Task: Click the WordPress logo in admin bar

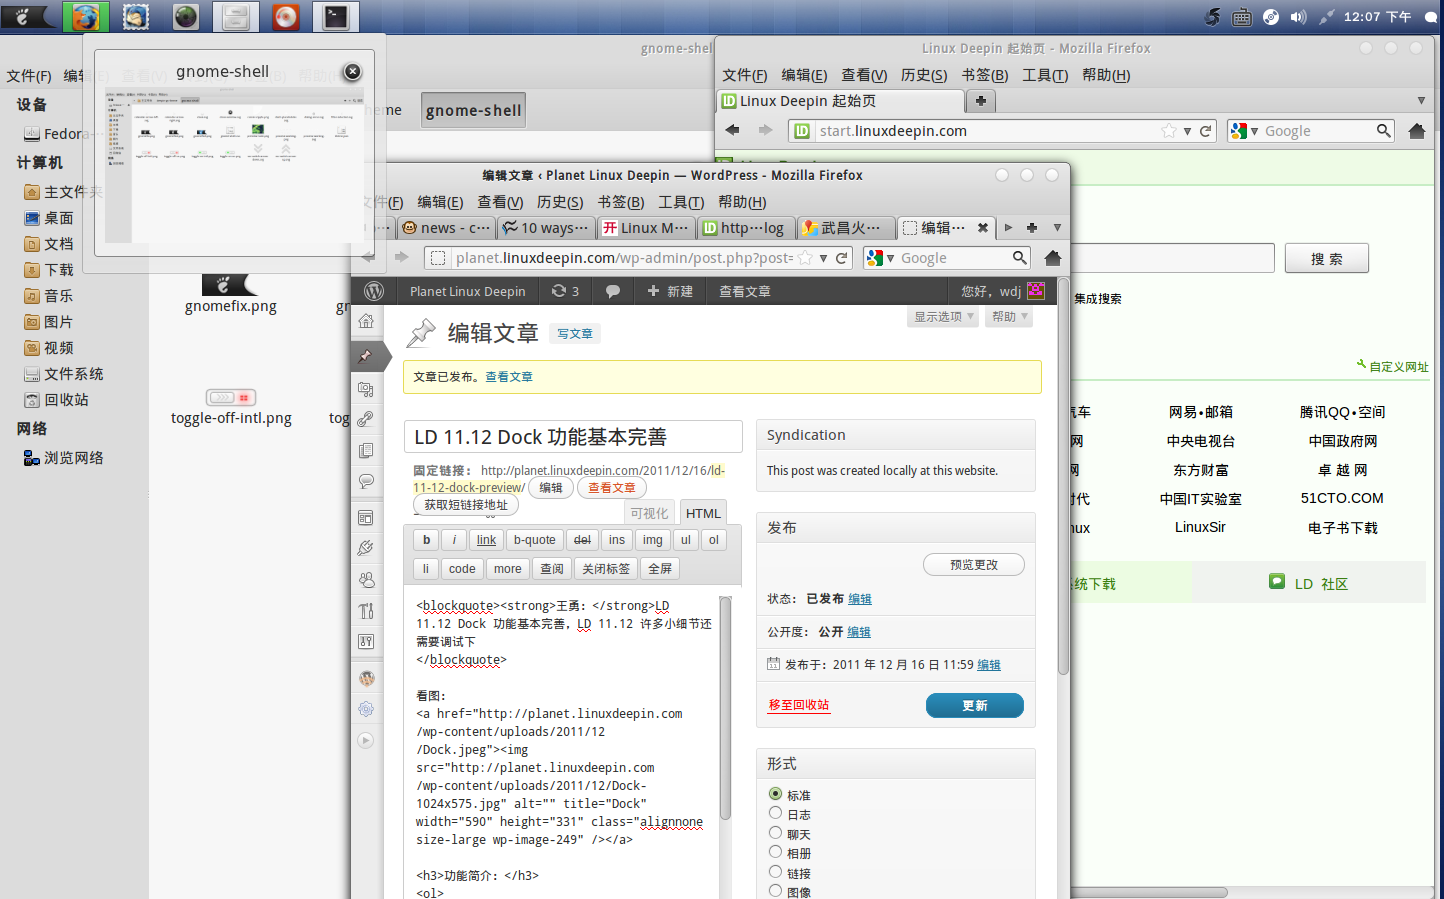Action: click(x=374, y=291)
